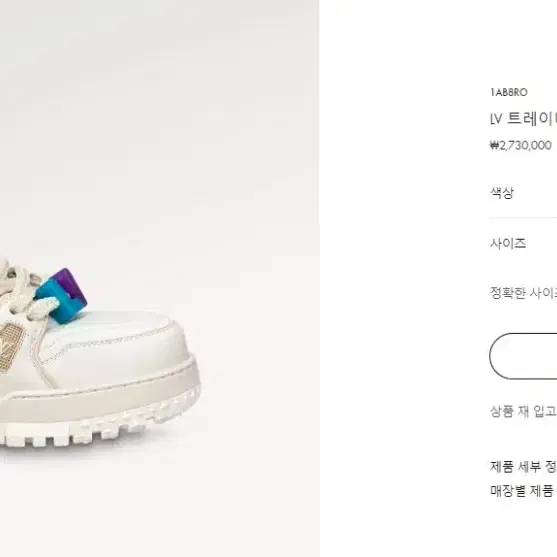
Task: Open the 정확한 사이즈 size guide link
Action: 523,293
